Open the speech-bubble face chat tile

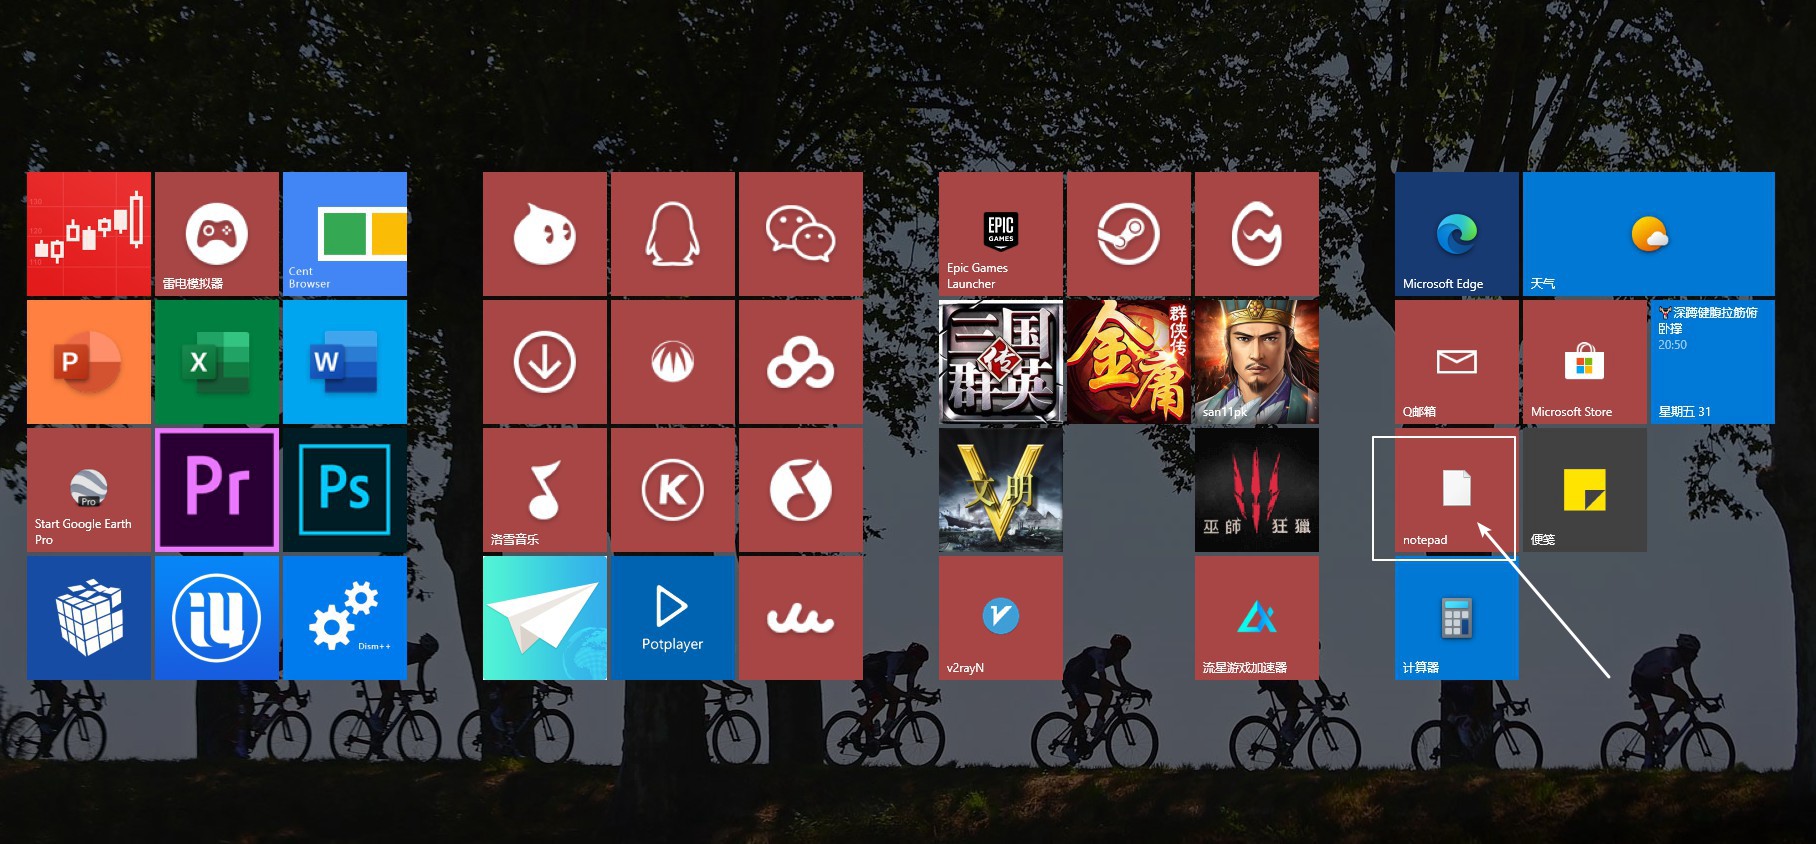click(x=545, y=234)
